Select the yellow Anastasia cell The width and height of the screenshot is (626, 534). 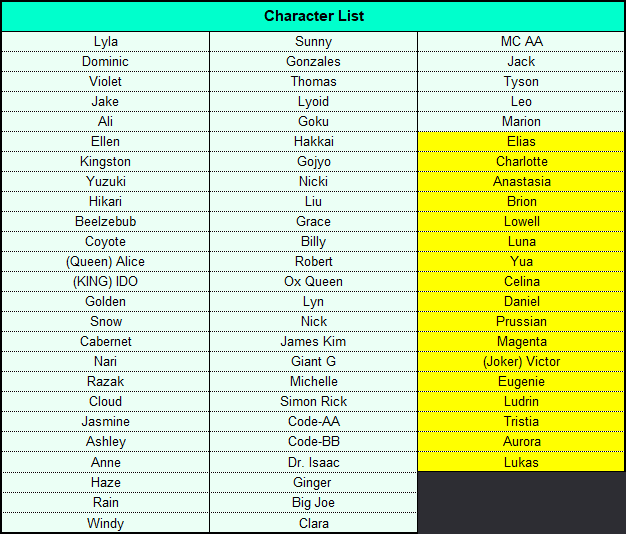tap(521, 182)
